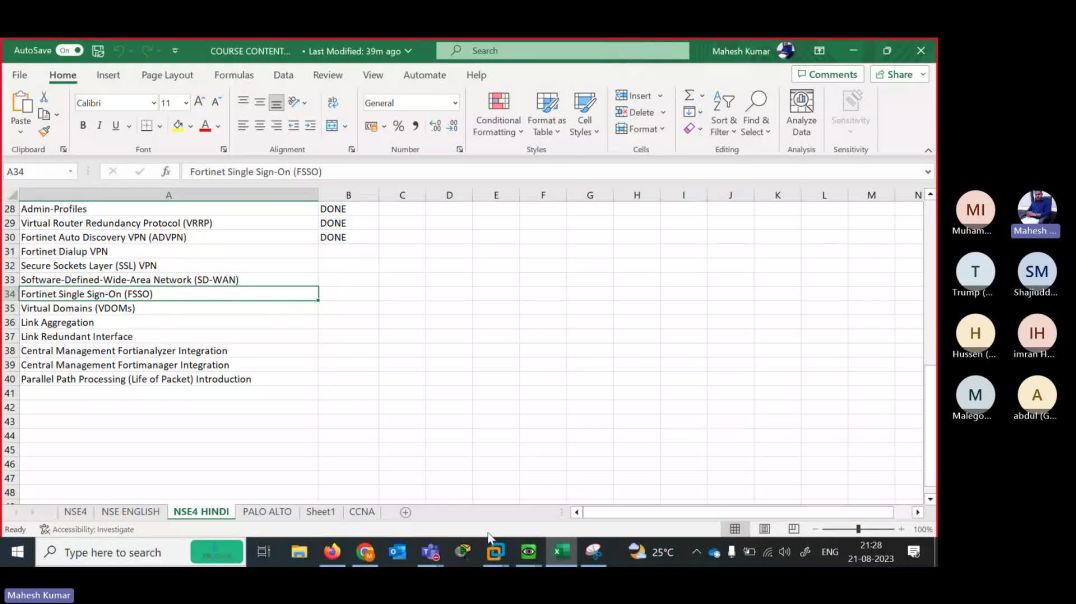Click the Search box in title bar
1076x604 pixels.
(x=563, y=51)
